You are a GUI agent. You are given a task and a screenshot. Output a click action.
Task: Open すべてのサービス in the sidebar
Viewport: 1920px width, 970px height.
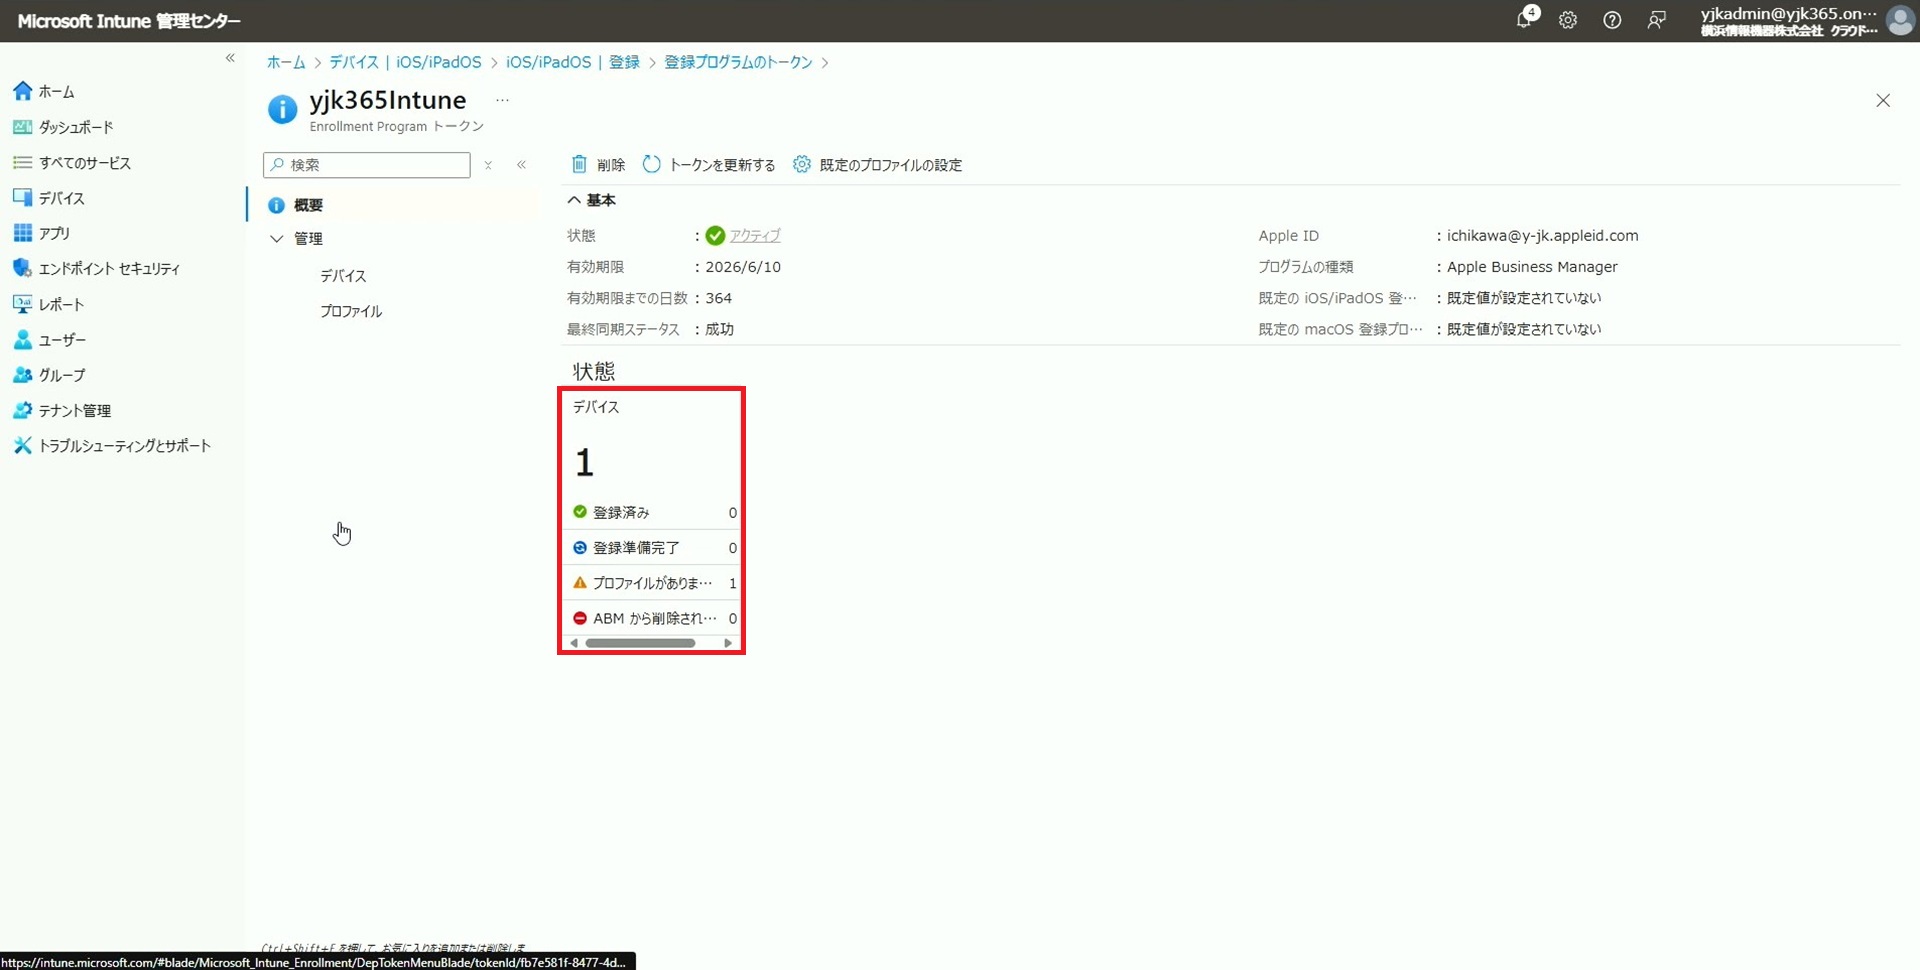[72, 162]
